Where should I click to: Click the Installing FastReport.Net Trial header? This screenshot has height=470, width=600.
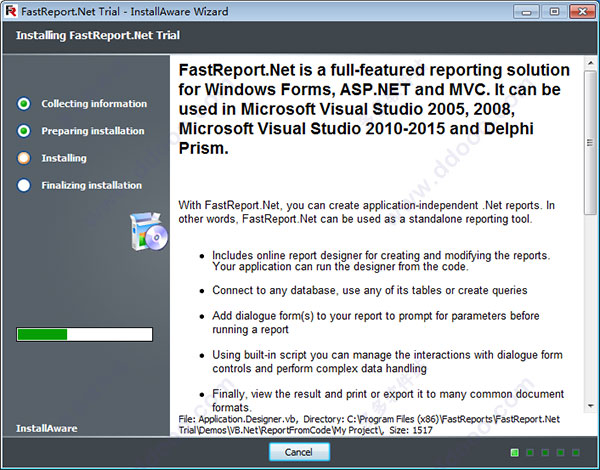98,35
